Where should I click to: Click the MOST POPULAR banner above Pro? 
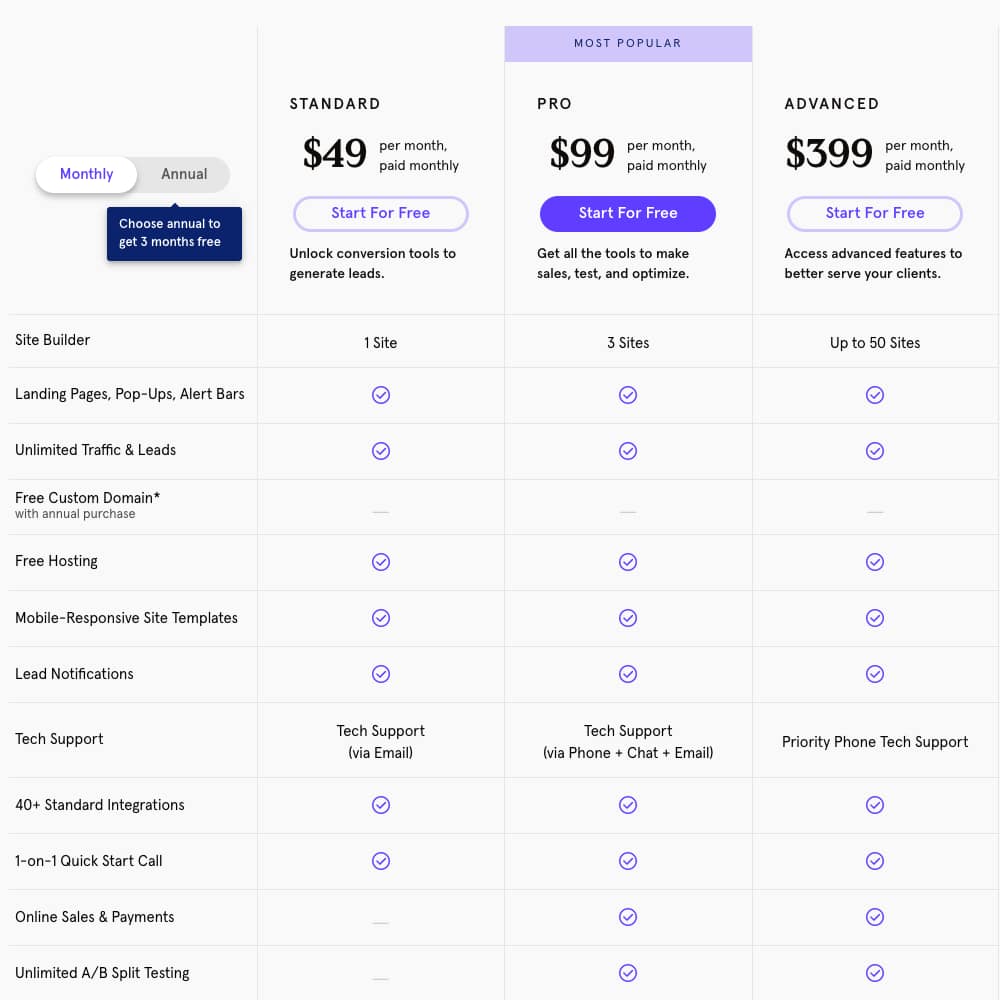628,43
